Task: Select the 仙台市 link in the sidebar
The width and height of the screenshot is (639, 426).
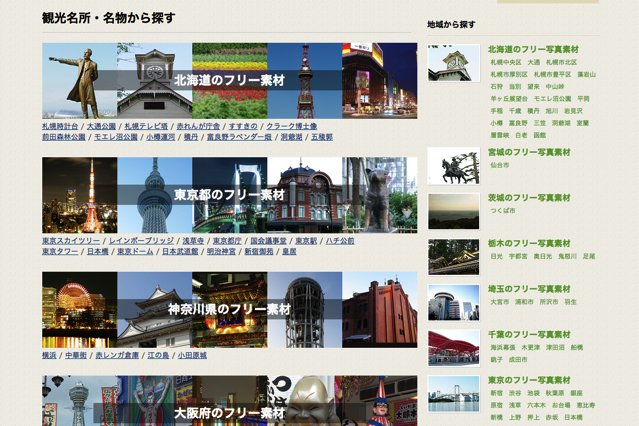Action: click(499, 165)
